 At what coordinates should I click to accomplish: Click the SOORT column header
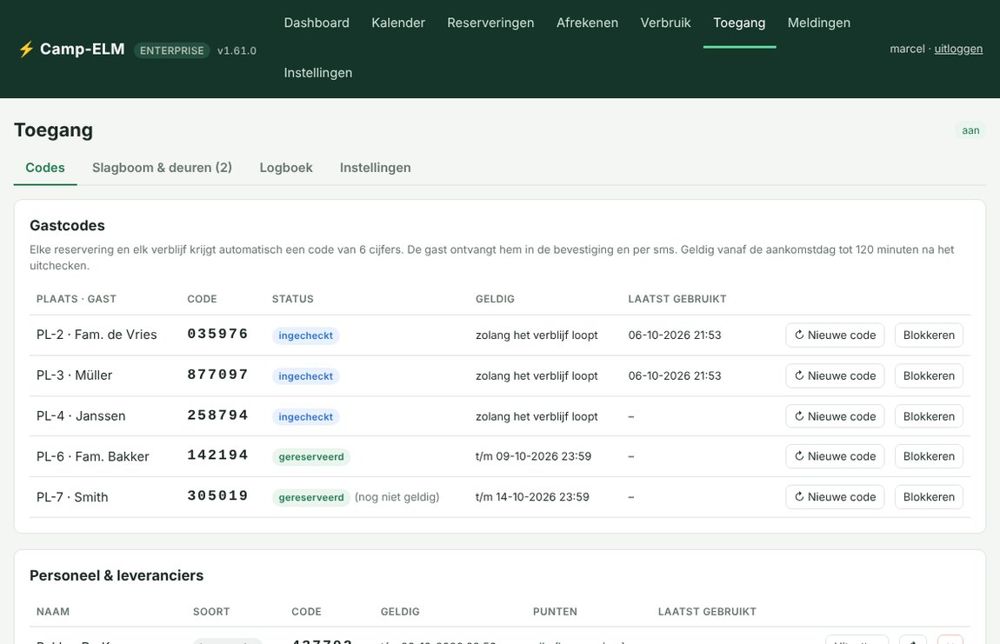pos(211,611)
